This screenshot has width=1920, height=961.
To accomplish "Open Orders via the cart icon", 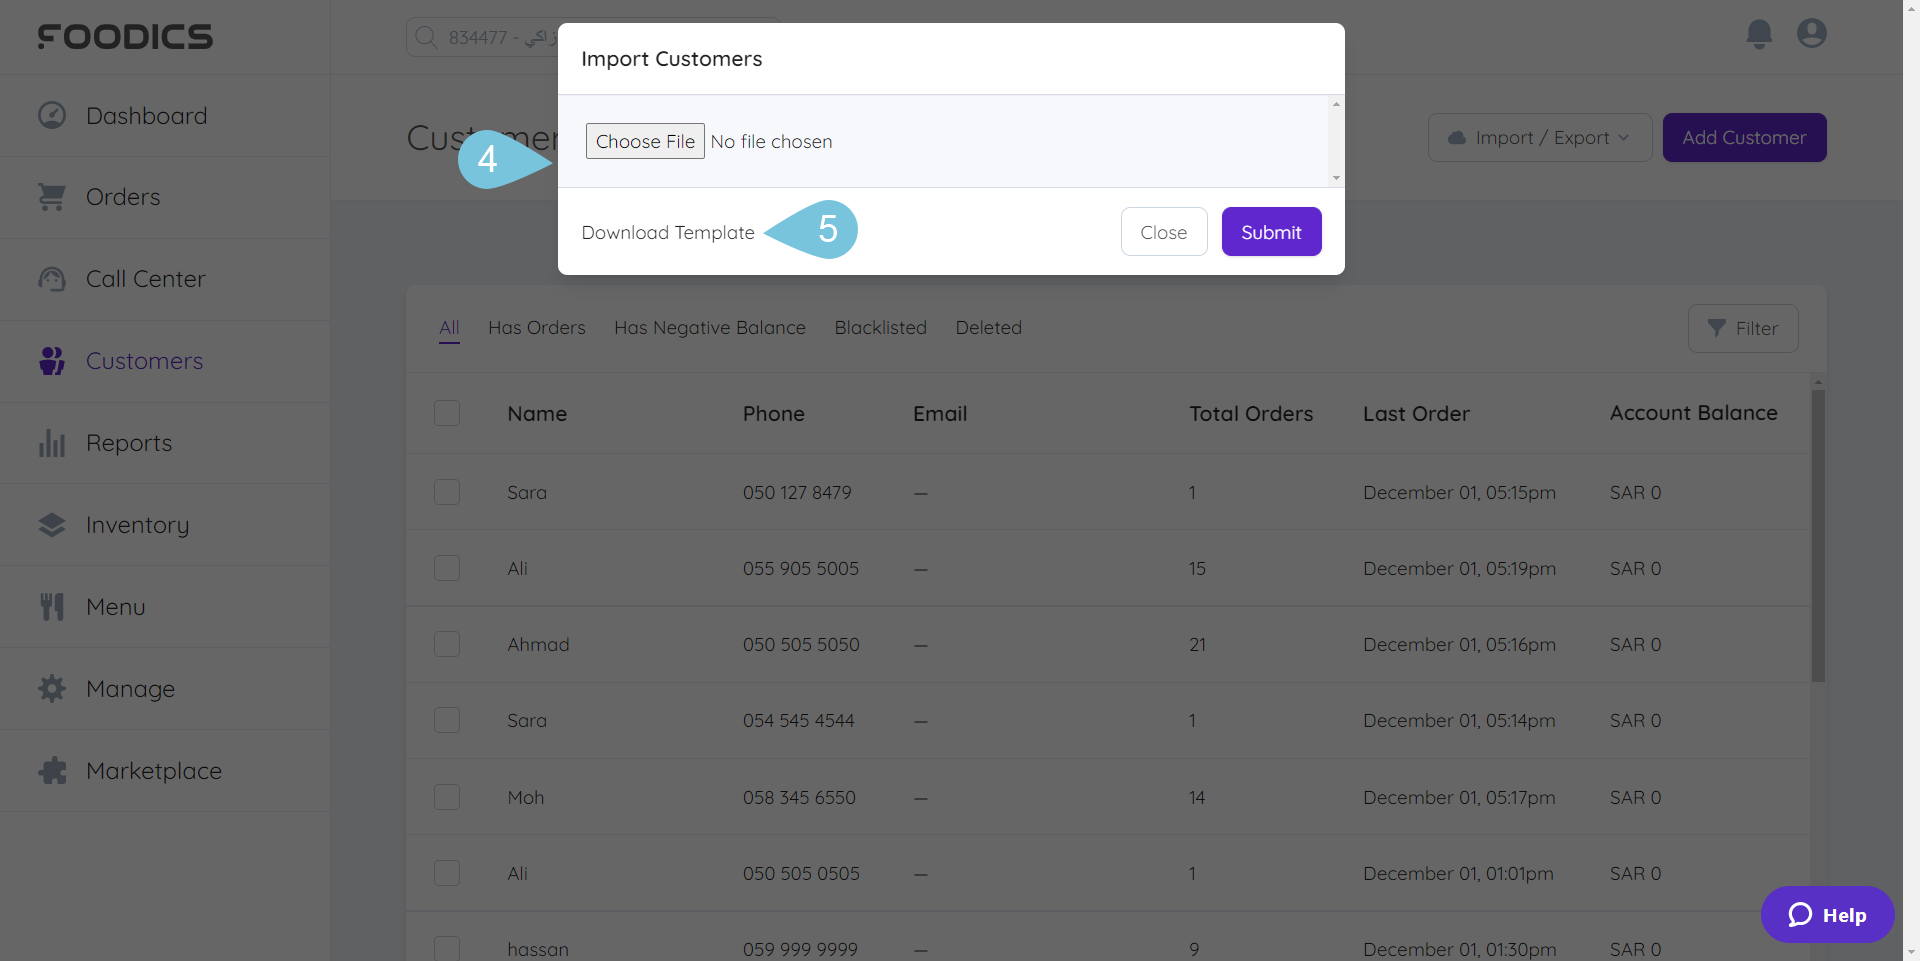I will point(51,196).
